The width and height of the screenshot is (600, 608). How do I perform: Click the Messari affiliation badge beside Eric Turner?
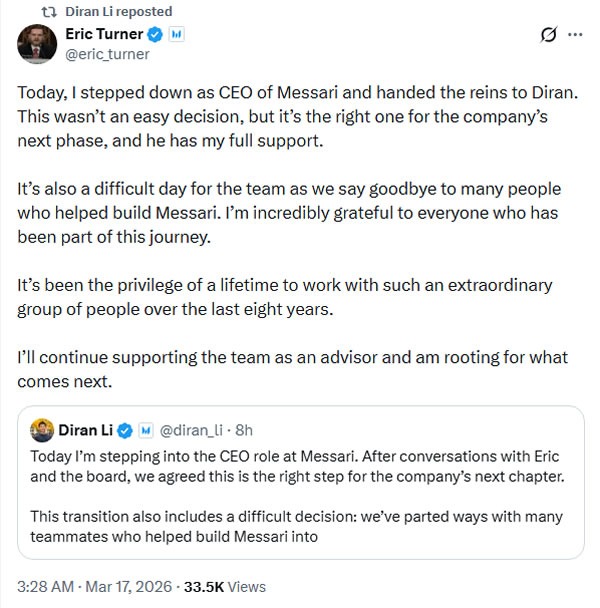[x=176, y=35]
